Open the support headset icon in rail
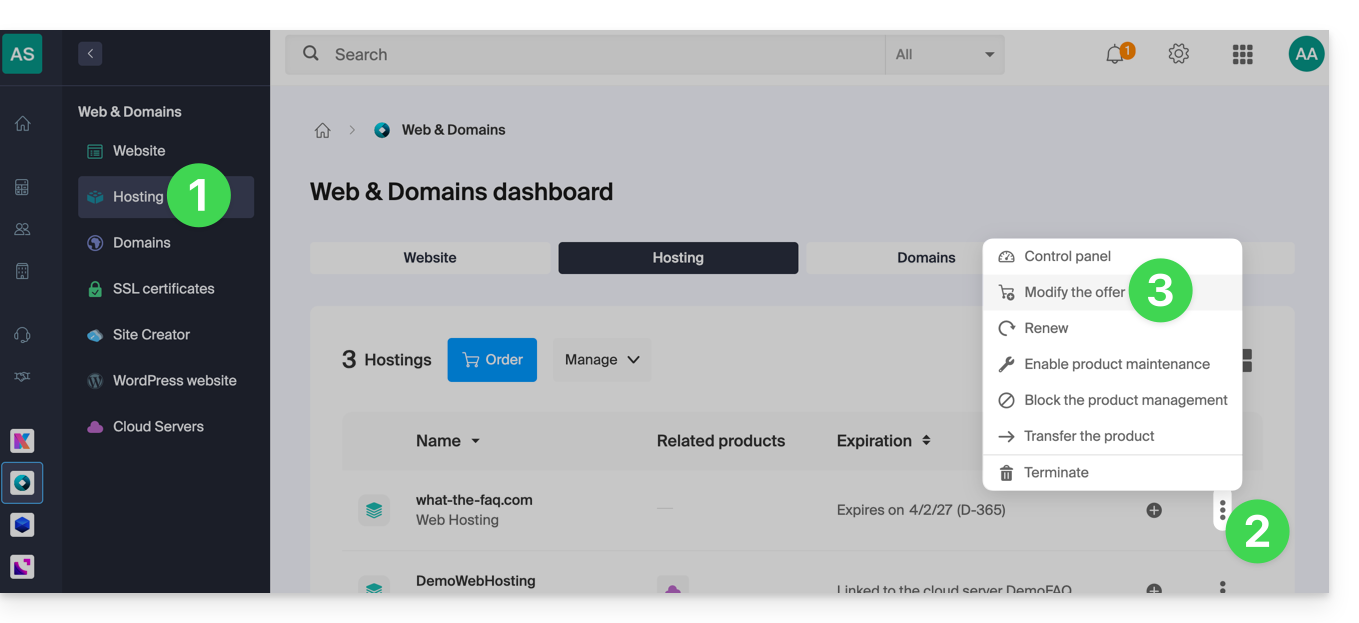The height and width of the screenshot is (623, 1359). coord(22,335)
